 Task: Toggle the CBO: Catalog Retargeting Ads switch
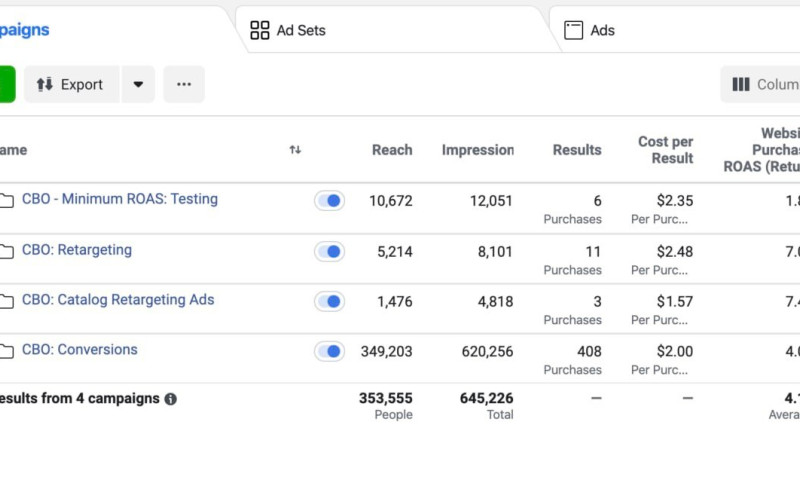tap(329, 301)
